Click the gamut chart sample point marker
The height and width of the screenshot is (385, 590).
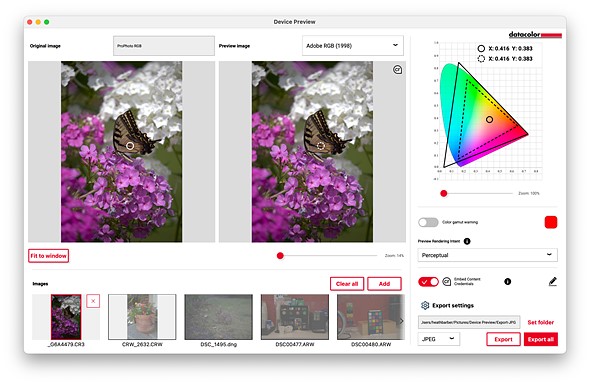[x=489, y=119]
